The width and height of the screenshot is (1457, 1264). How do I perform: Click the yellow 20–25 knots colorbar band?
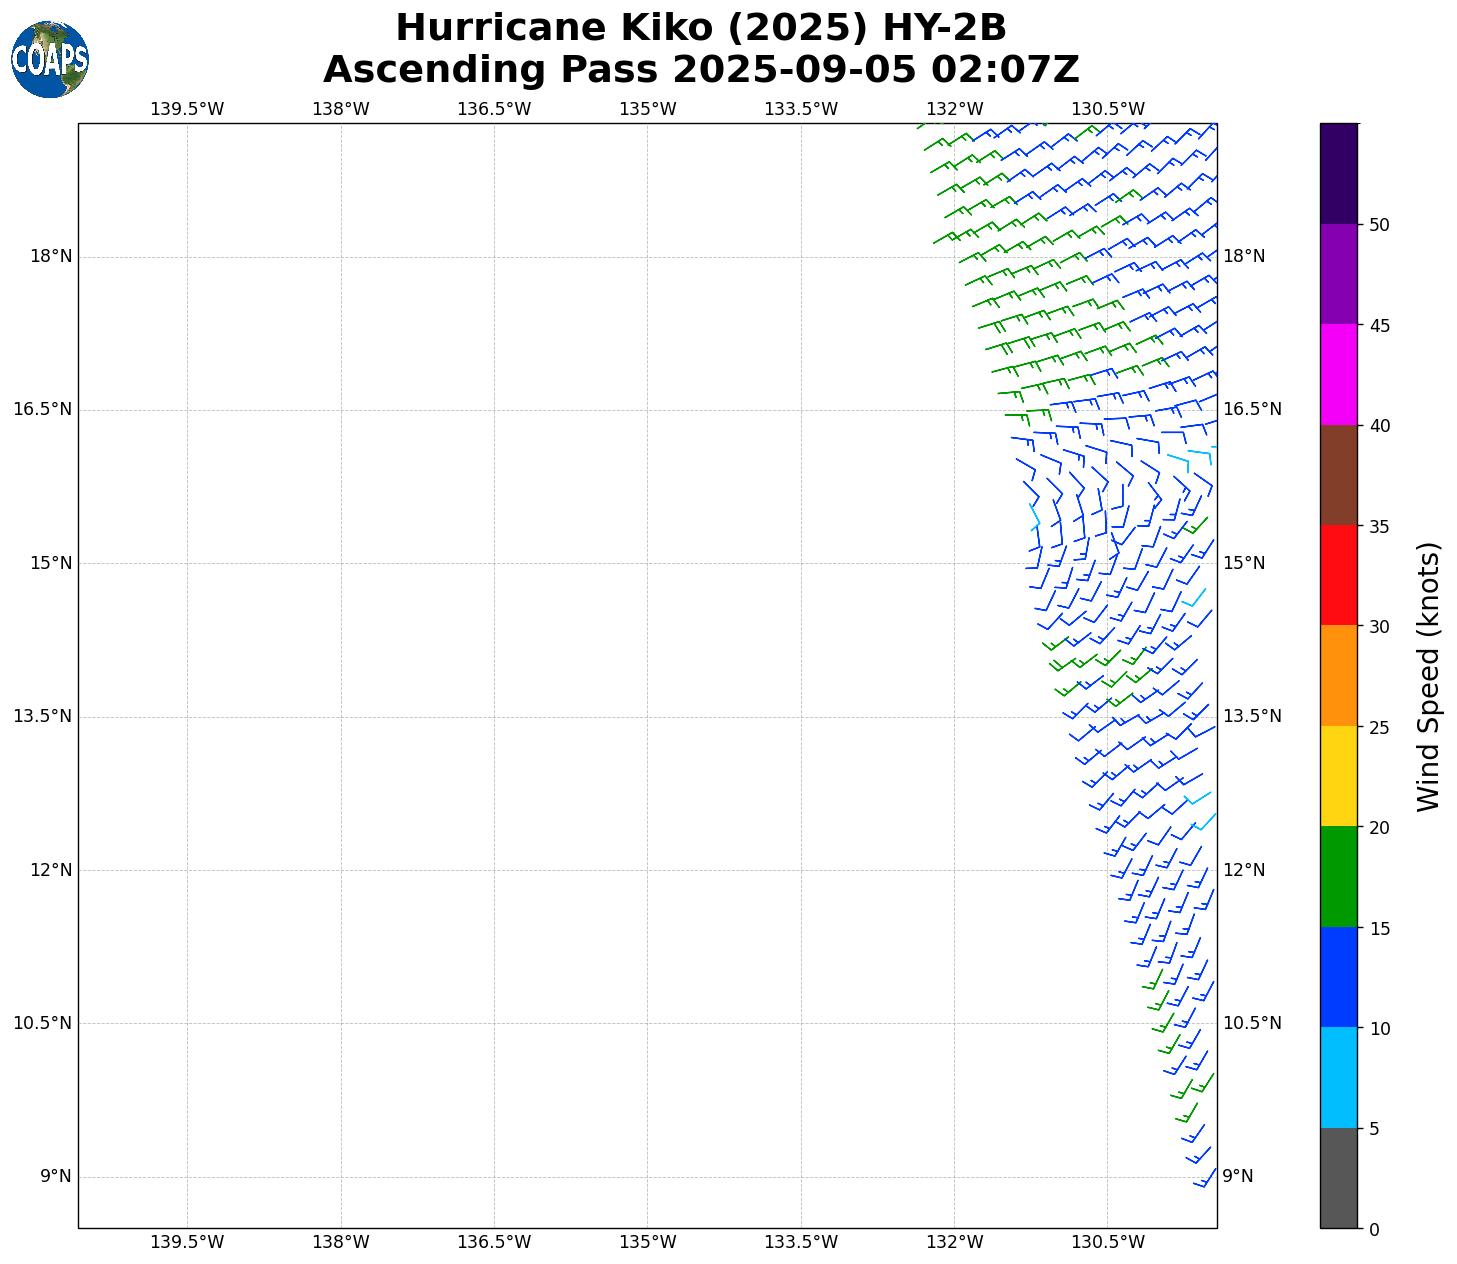1338,776
